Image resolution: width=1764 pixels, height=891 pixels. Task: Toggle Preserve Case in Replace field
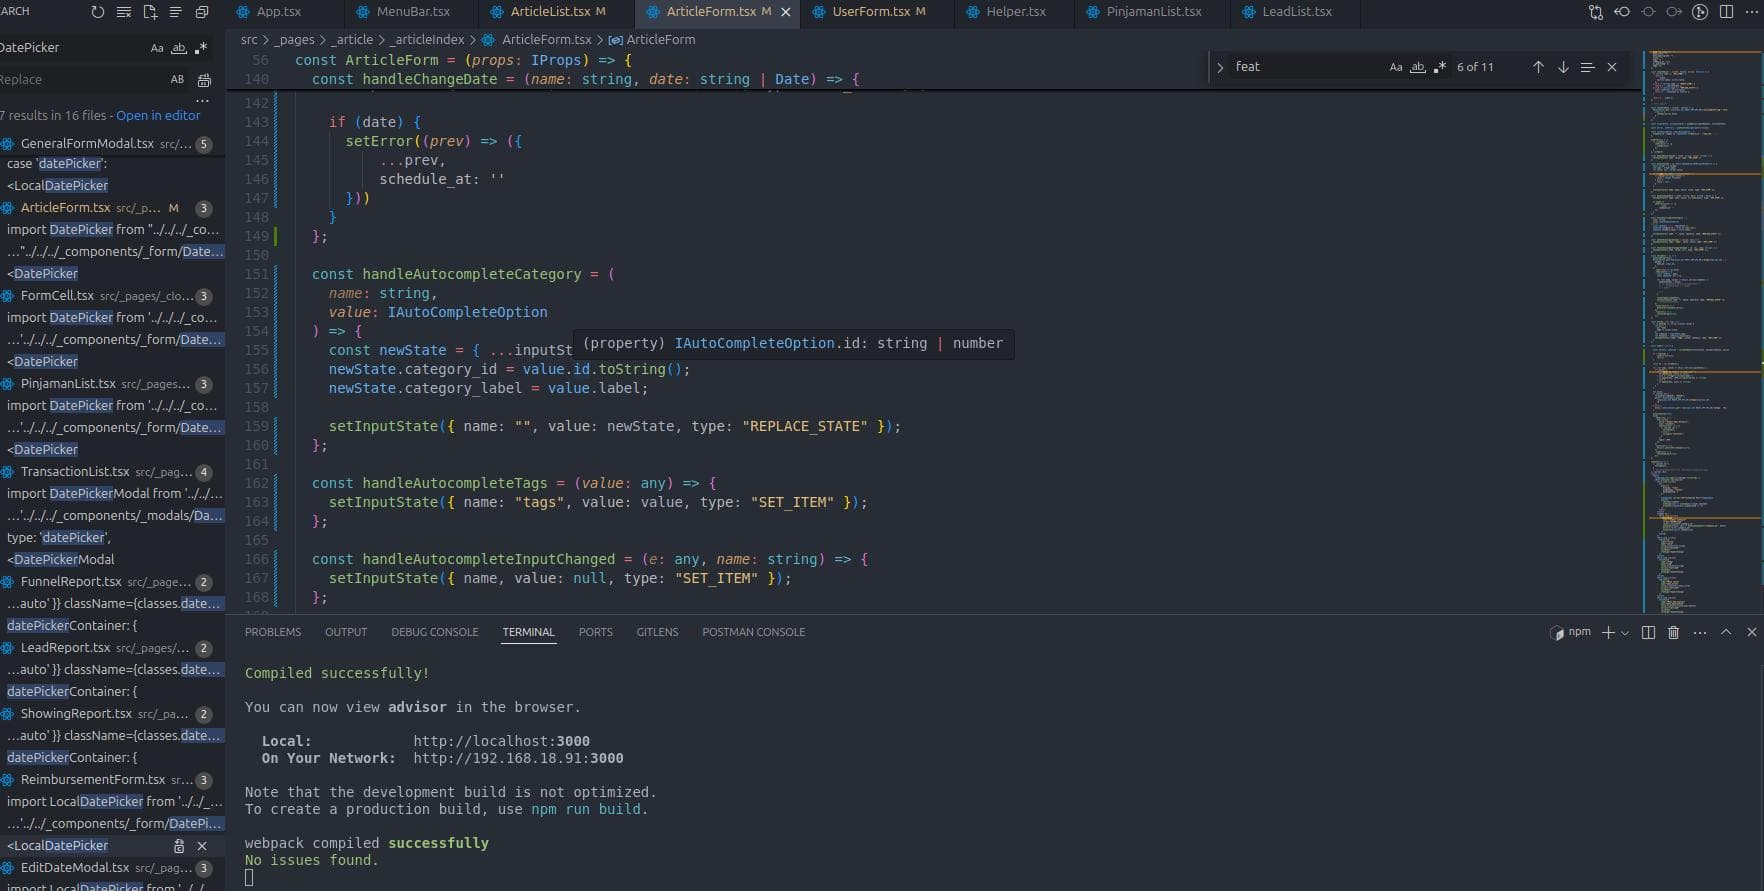point(177,80)
